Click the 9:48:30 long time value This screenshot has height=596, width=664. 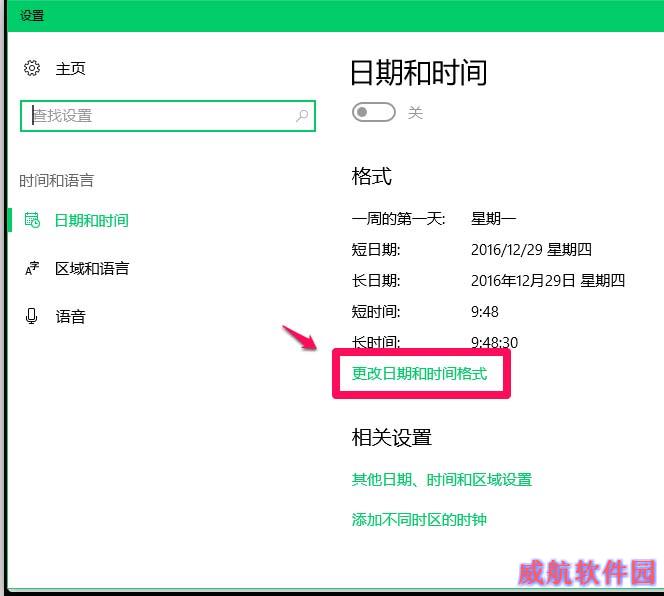(495, 341)
